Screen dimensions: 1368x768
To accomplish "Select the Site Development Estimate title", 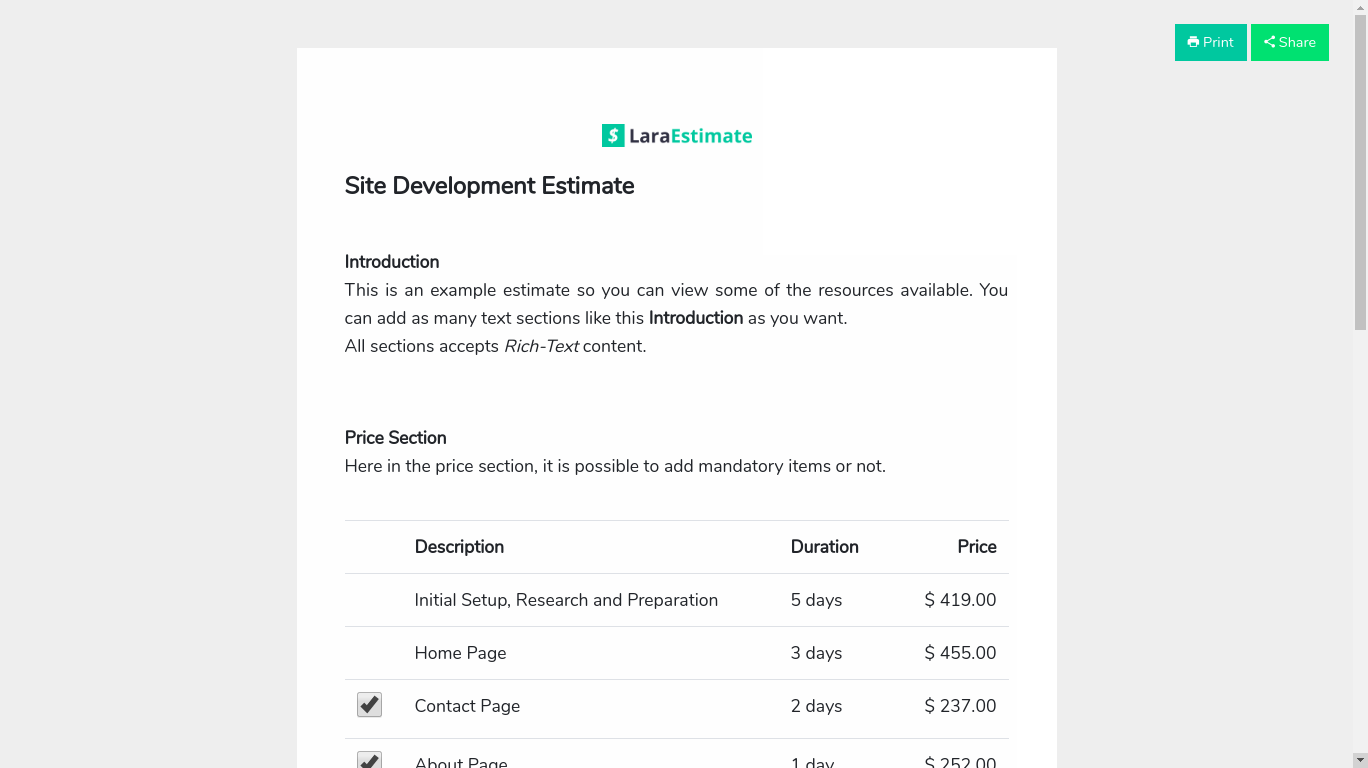I will [489, 186].
